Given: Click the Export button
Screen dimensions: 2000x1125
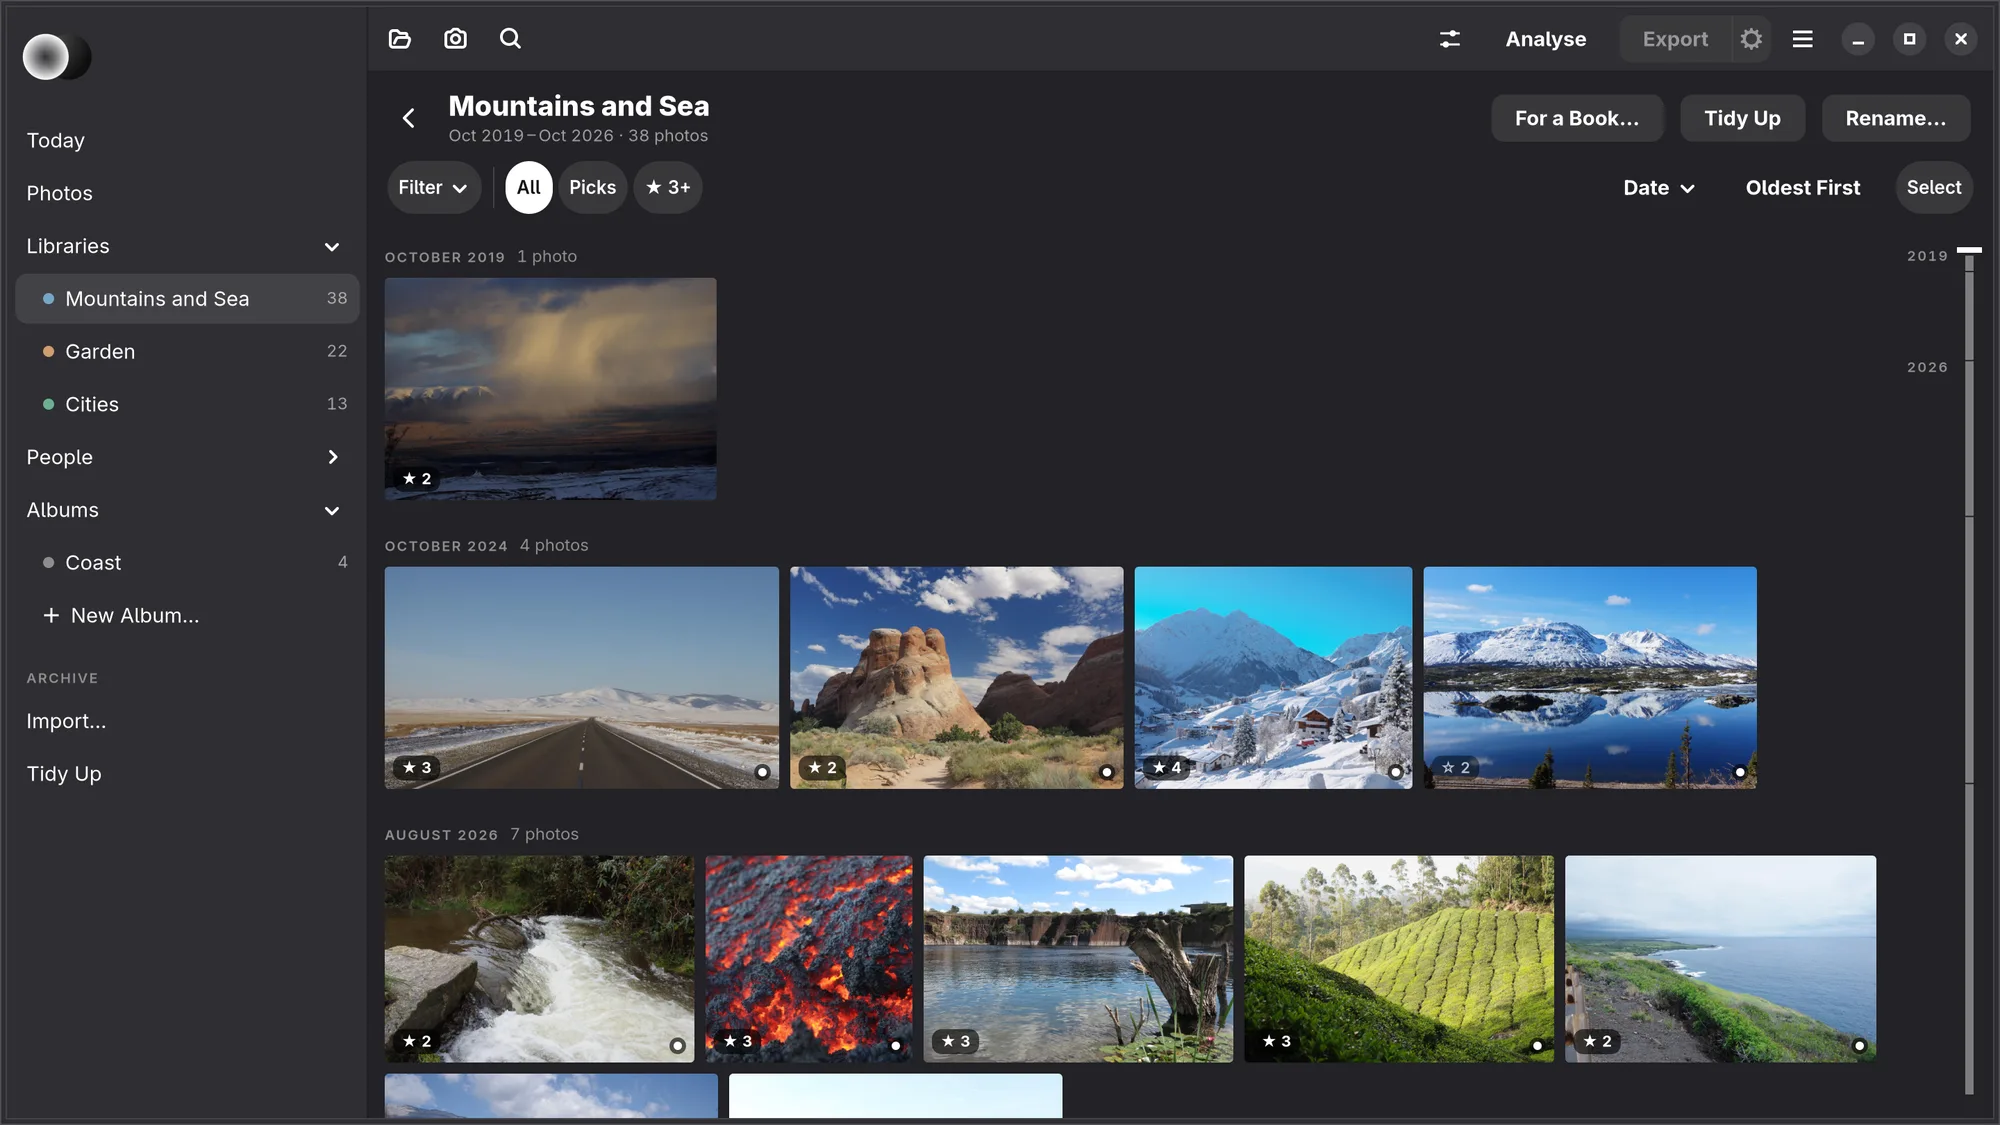Looking at the screenshot, I should coord(1675,39).
